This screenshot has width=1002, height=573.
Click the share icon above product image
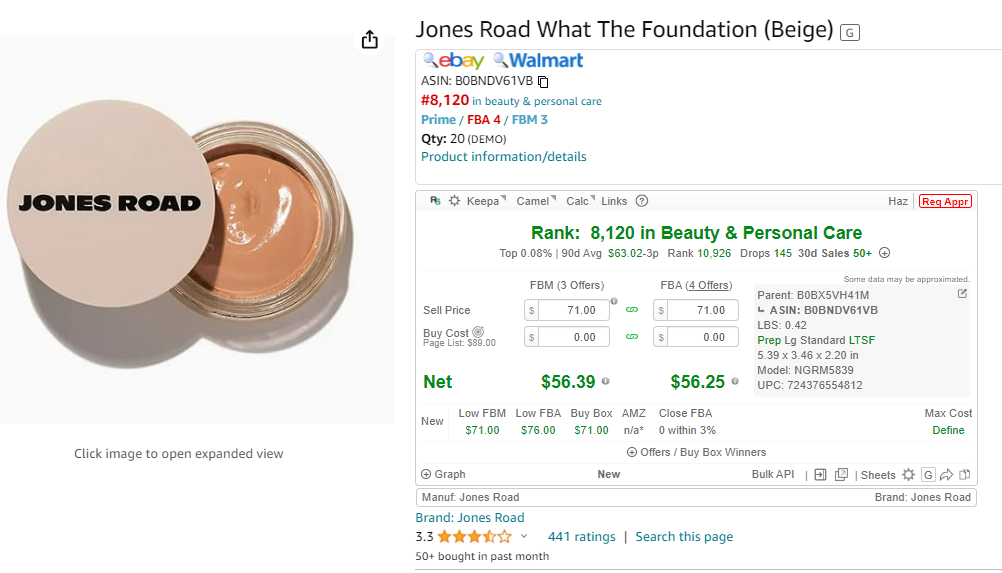[x=369, y=40]
